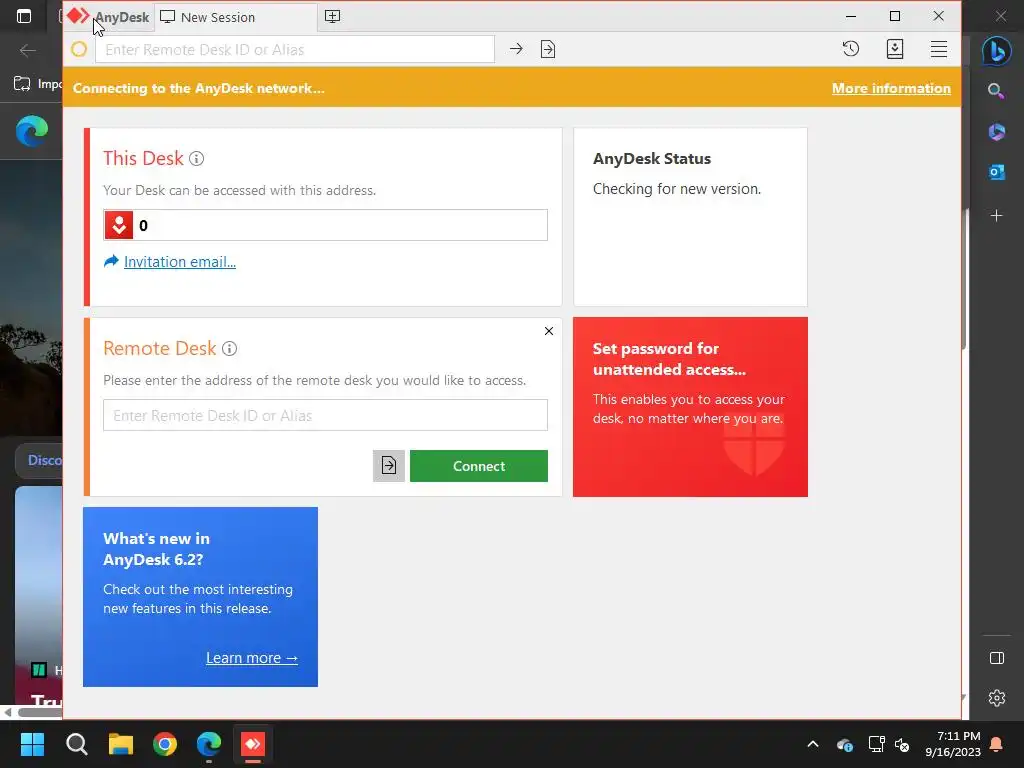Image resolution: width=1024 pixels, height=768 pixels.
Task: Open Windows taskbar search
Action: pos(76,744)
